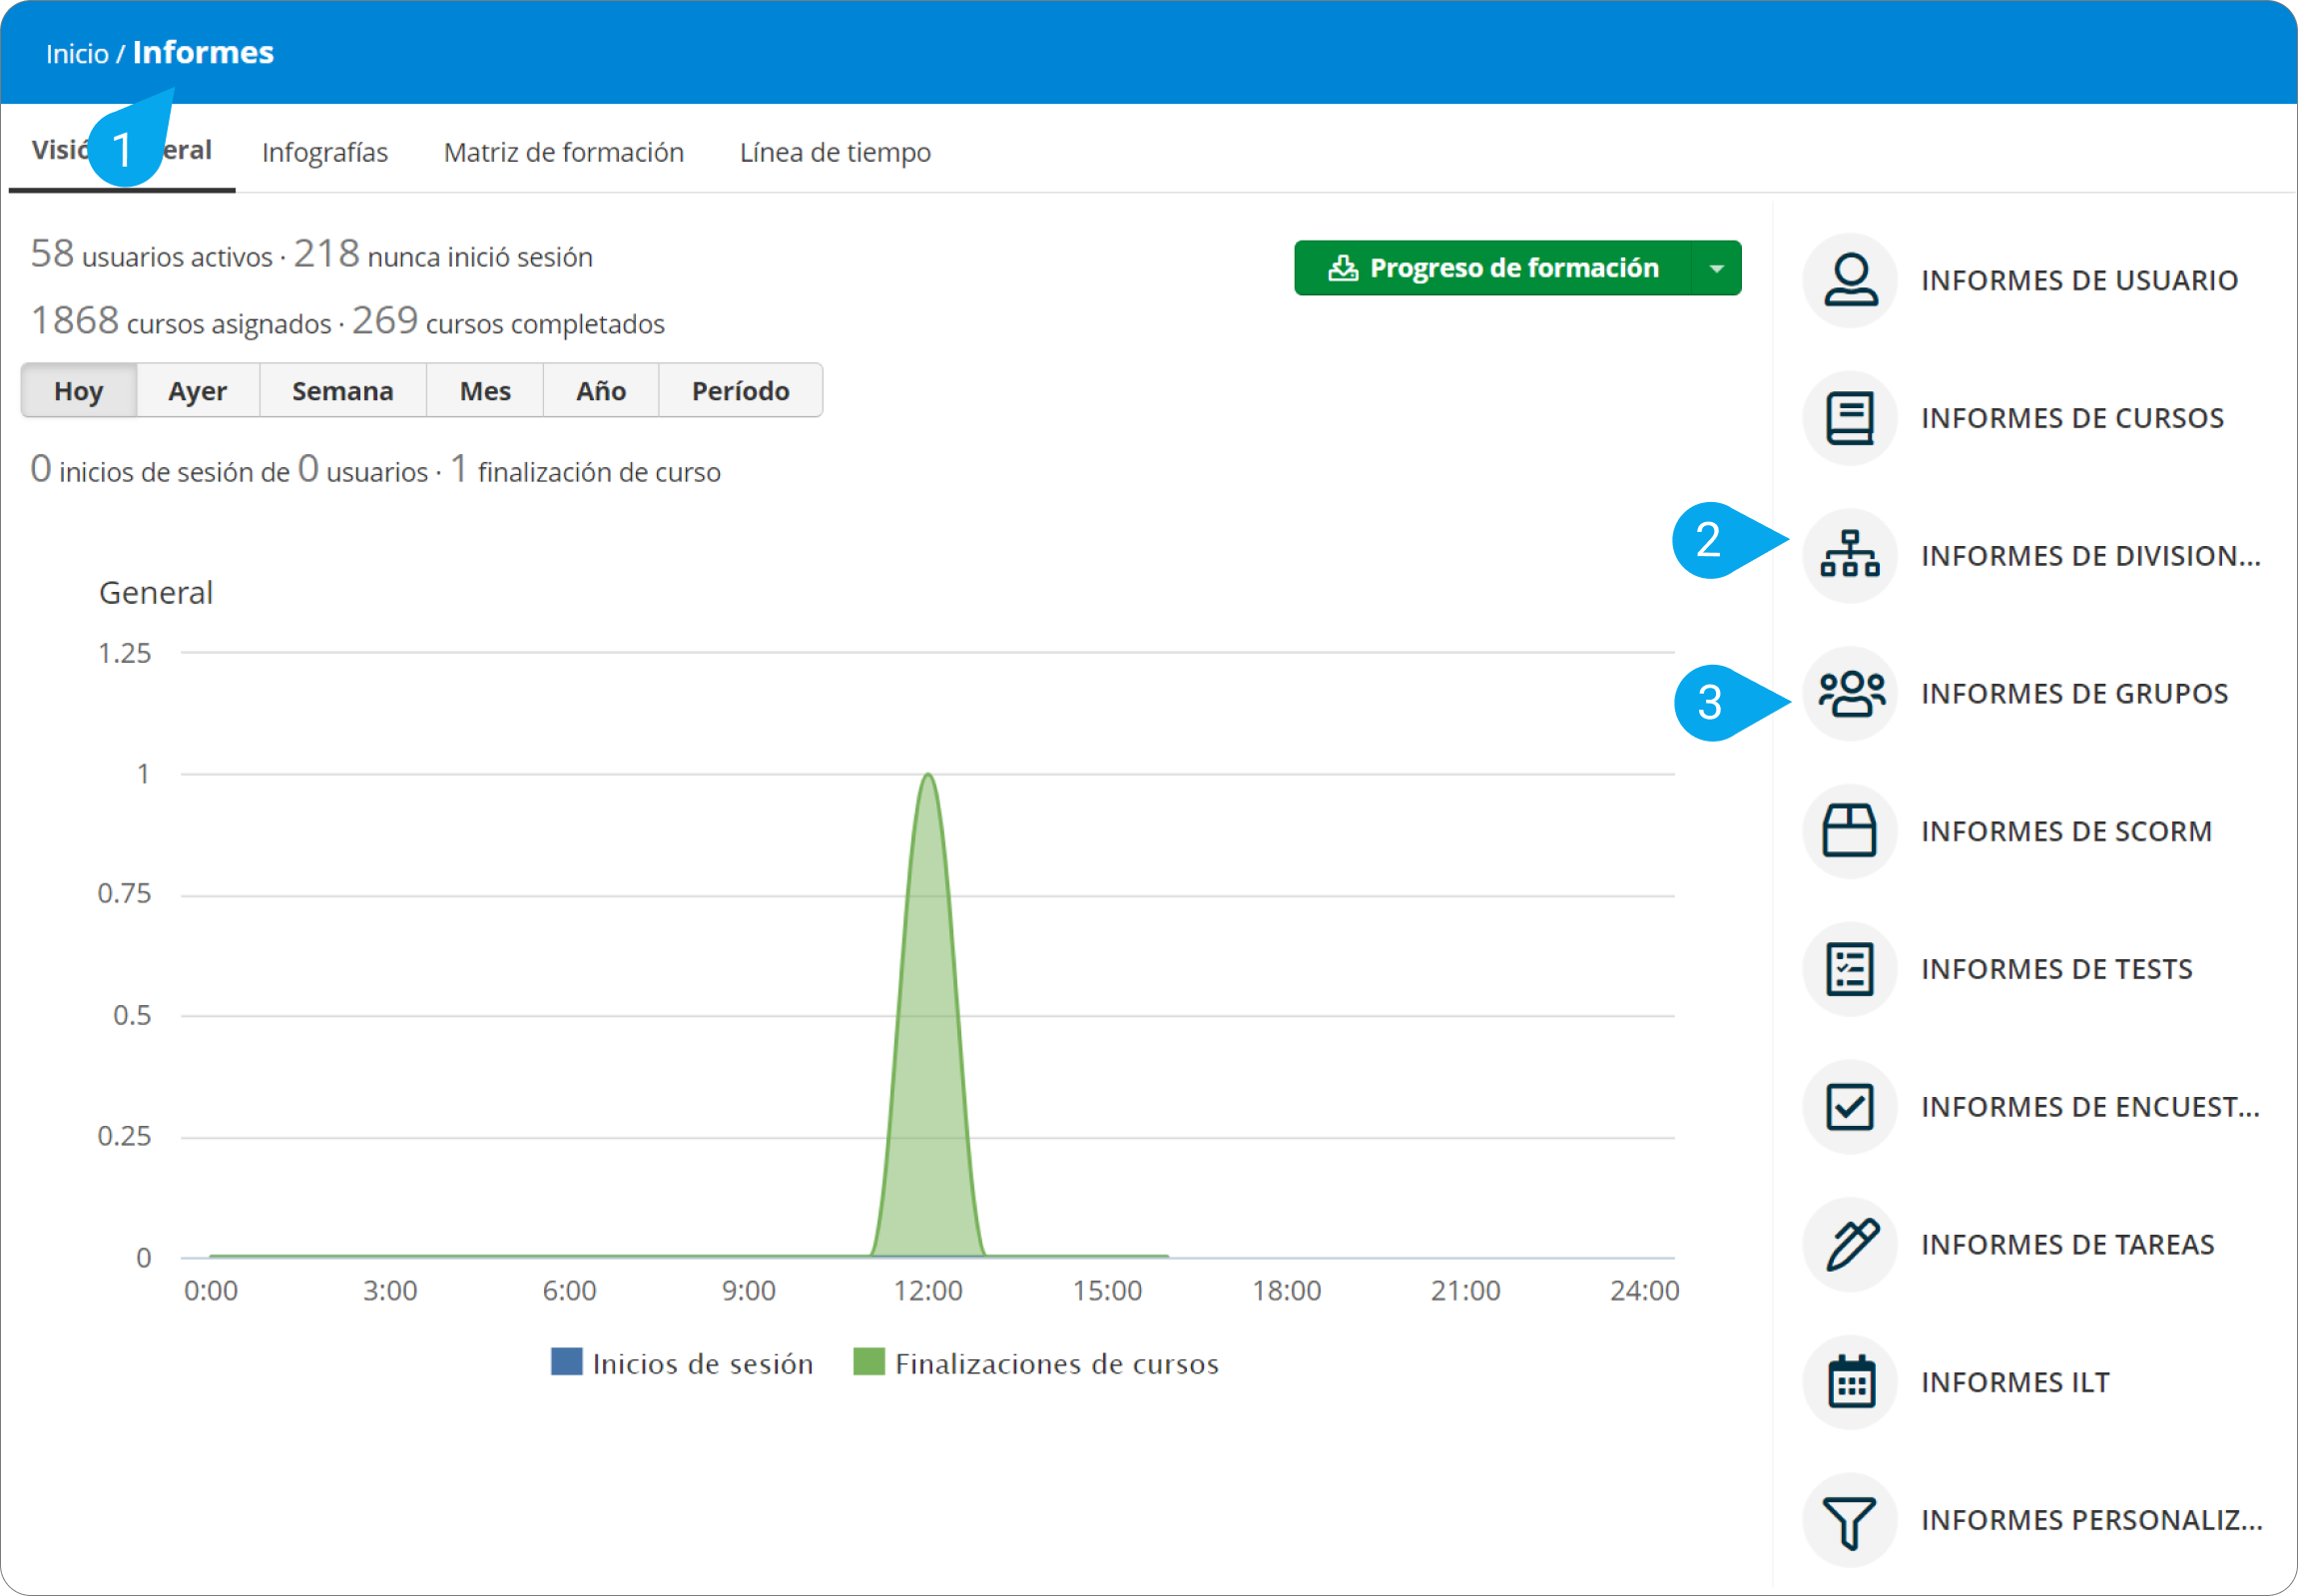
Task: Go to Inicio in the breadcrumb
Action: (x=77, y=53)
